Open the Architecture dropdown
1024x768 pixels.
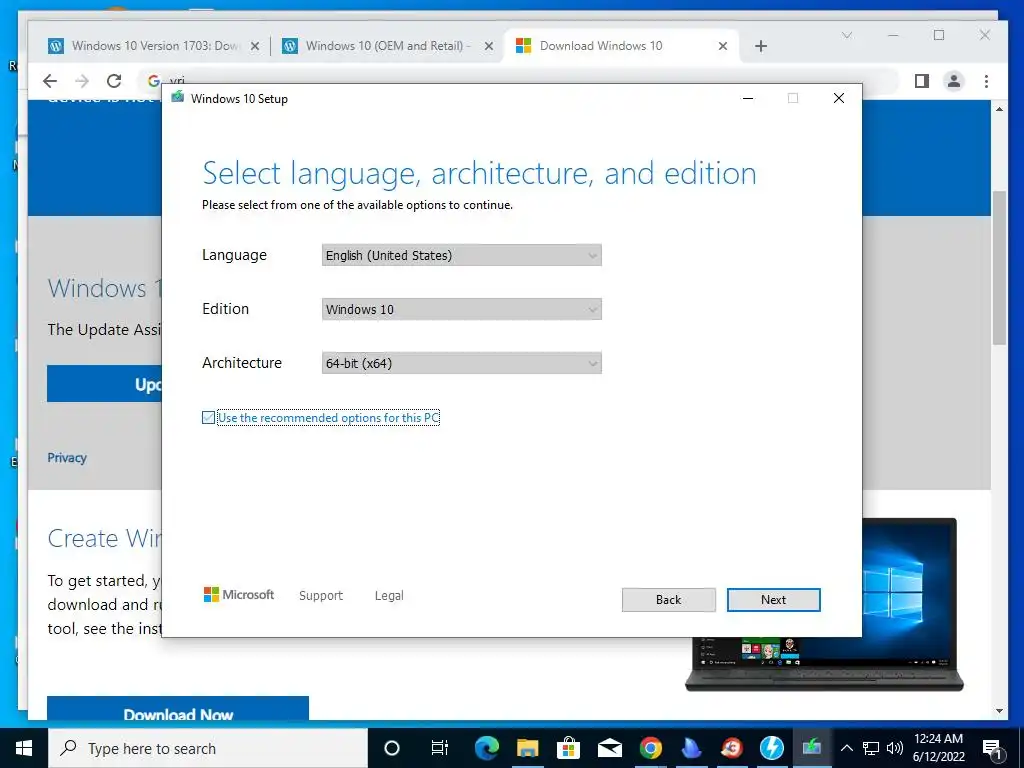click(x=461, y=363)
